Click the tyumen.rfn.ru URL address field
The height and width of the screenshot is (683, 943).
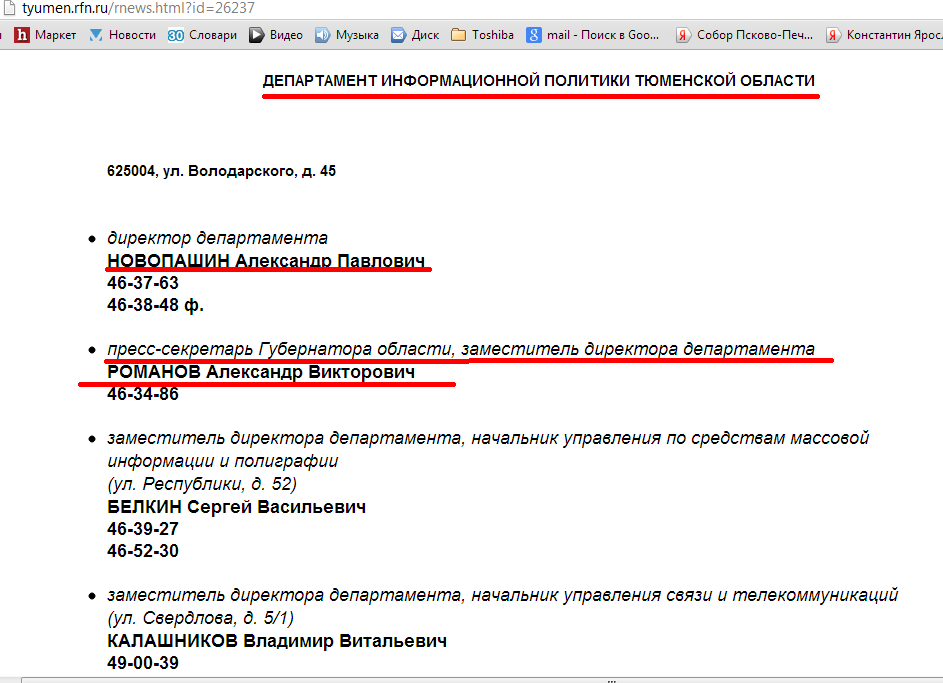click(x=138, y=8)
